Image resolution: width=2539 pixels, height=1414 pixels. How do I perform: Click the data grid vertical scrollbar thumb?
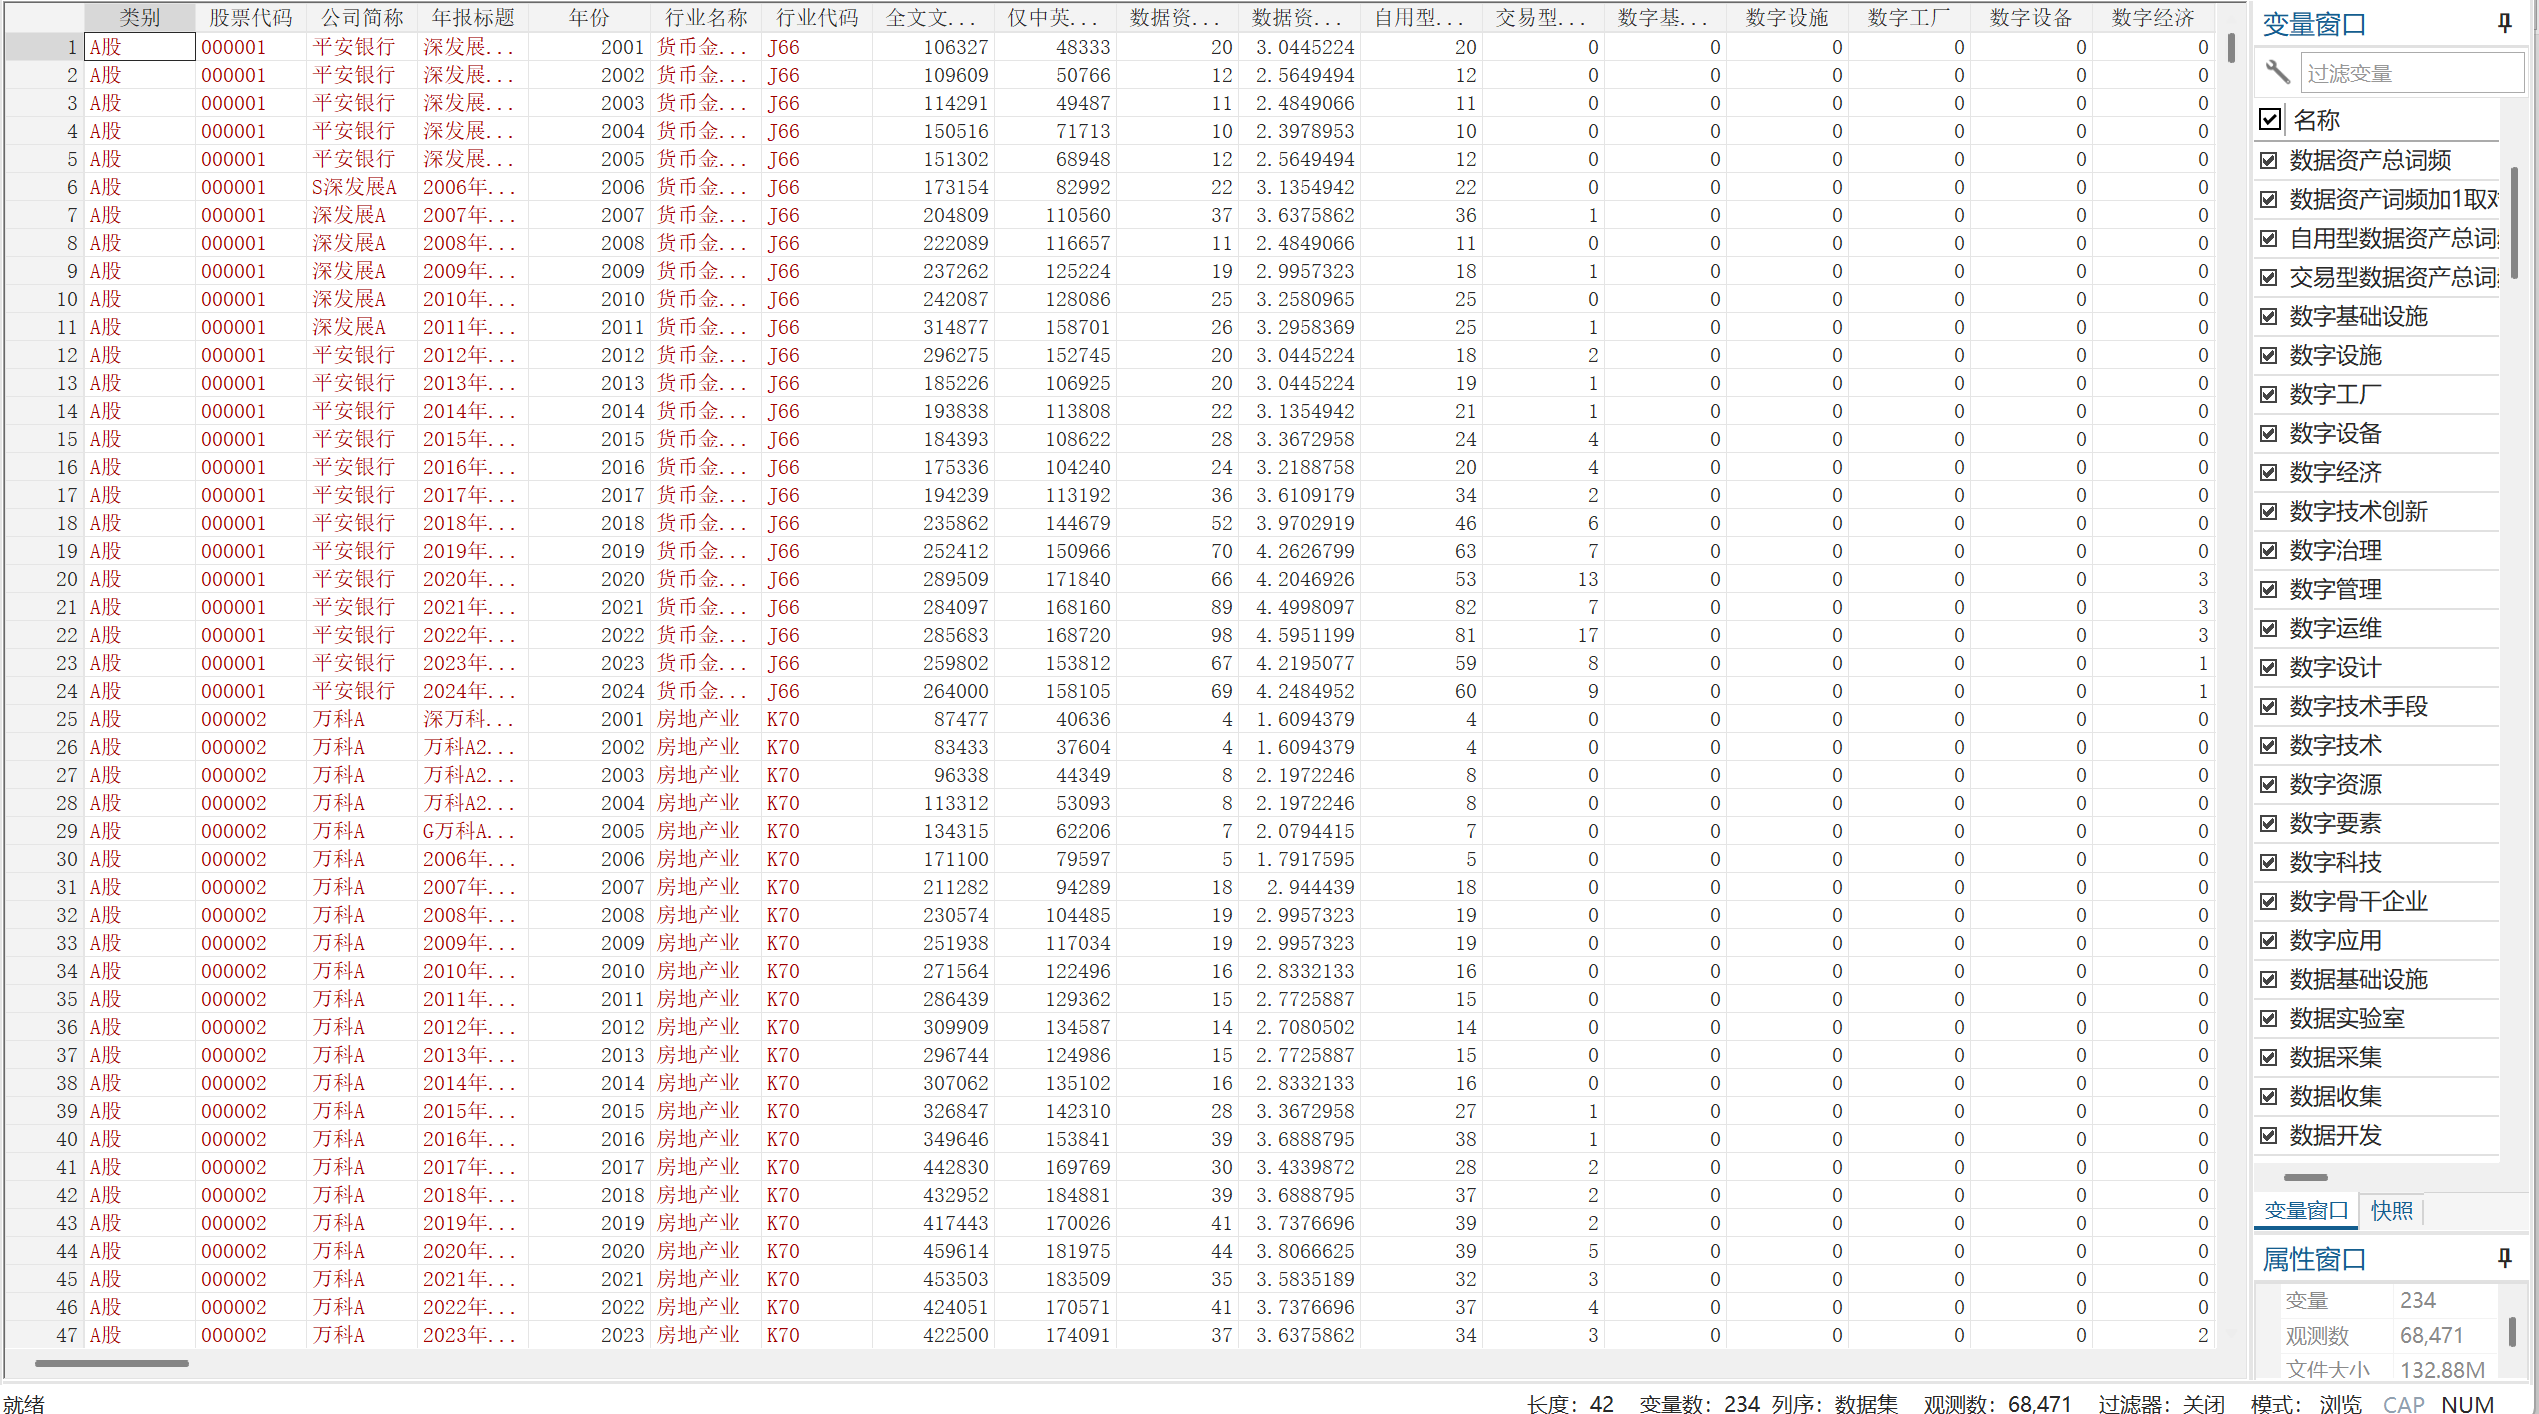tap(2231, 47)
